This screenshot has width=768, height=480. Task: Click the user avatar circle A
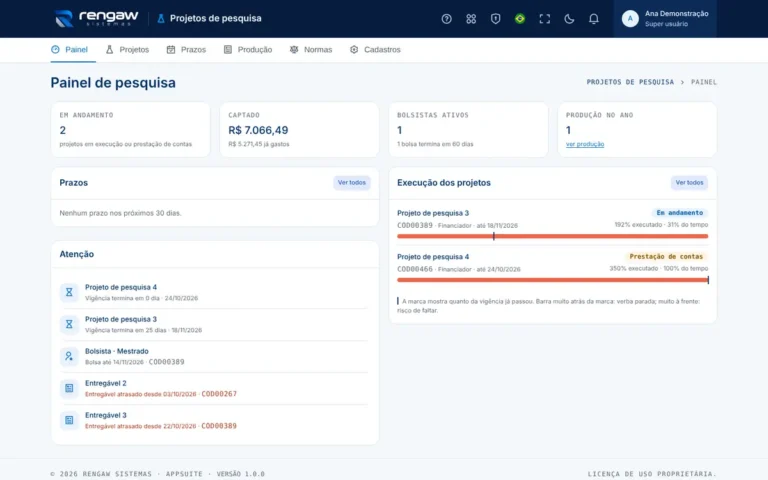630,19
